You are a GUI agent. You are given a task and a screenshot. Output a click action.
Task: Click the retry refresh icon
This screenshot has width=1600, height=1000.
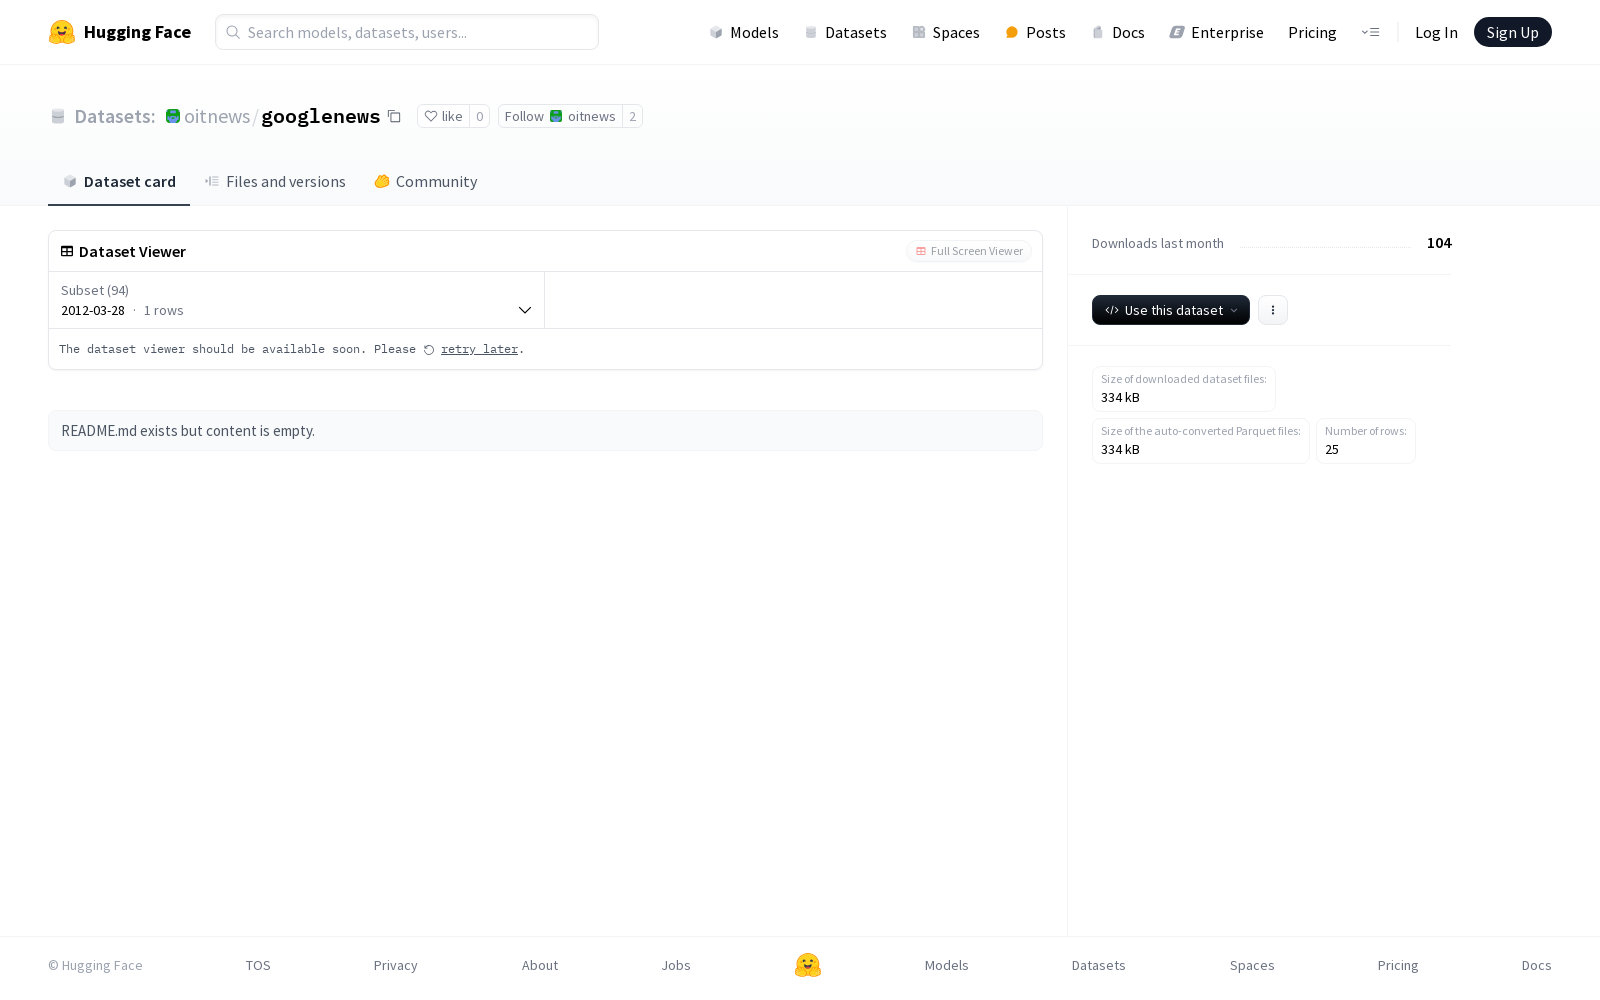429,350
